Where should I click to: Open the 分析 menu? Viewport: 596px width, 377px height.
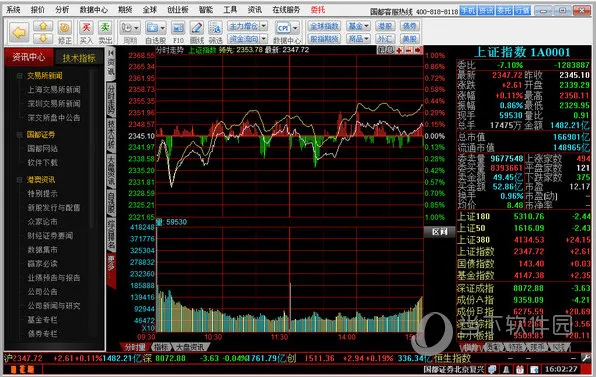(62, 10)
